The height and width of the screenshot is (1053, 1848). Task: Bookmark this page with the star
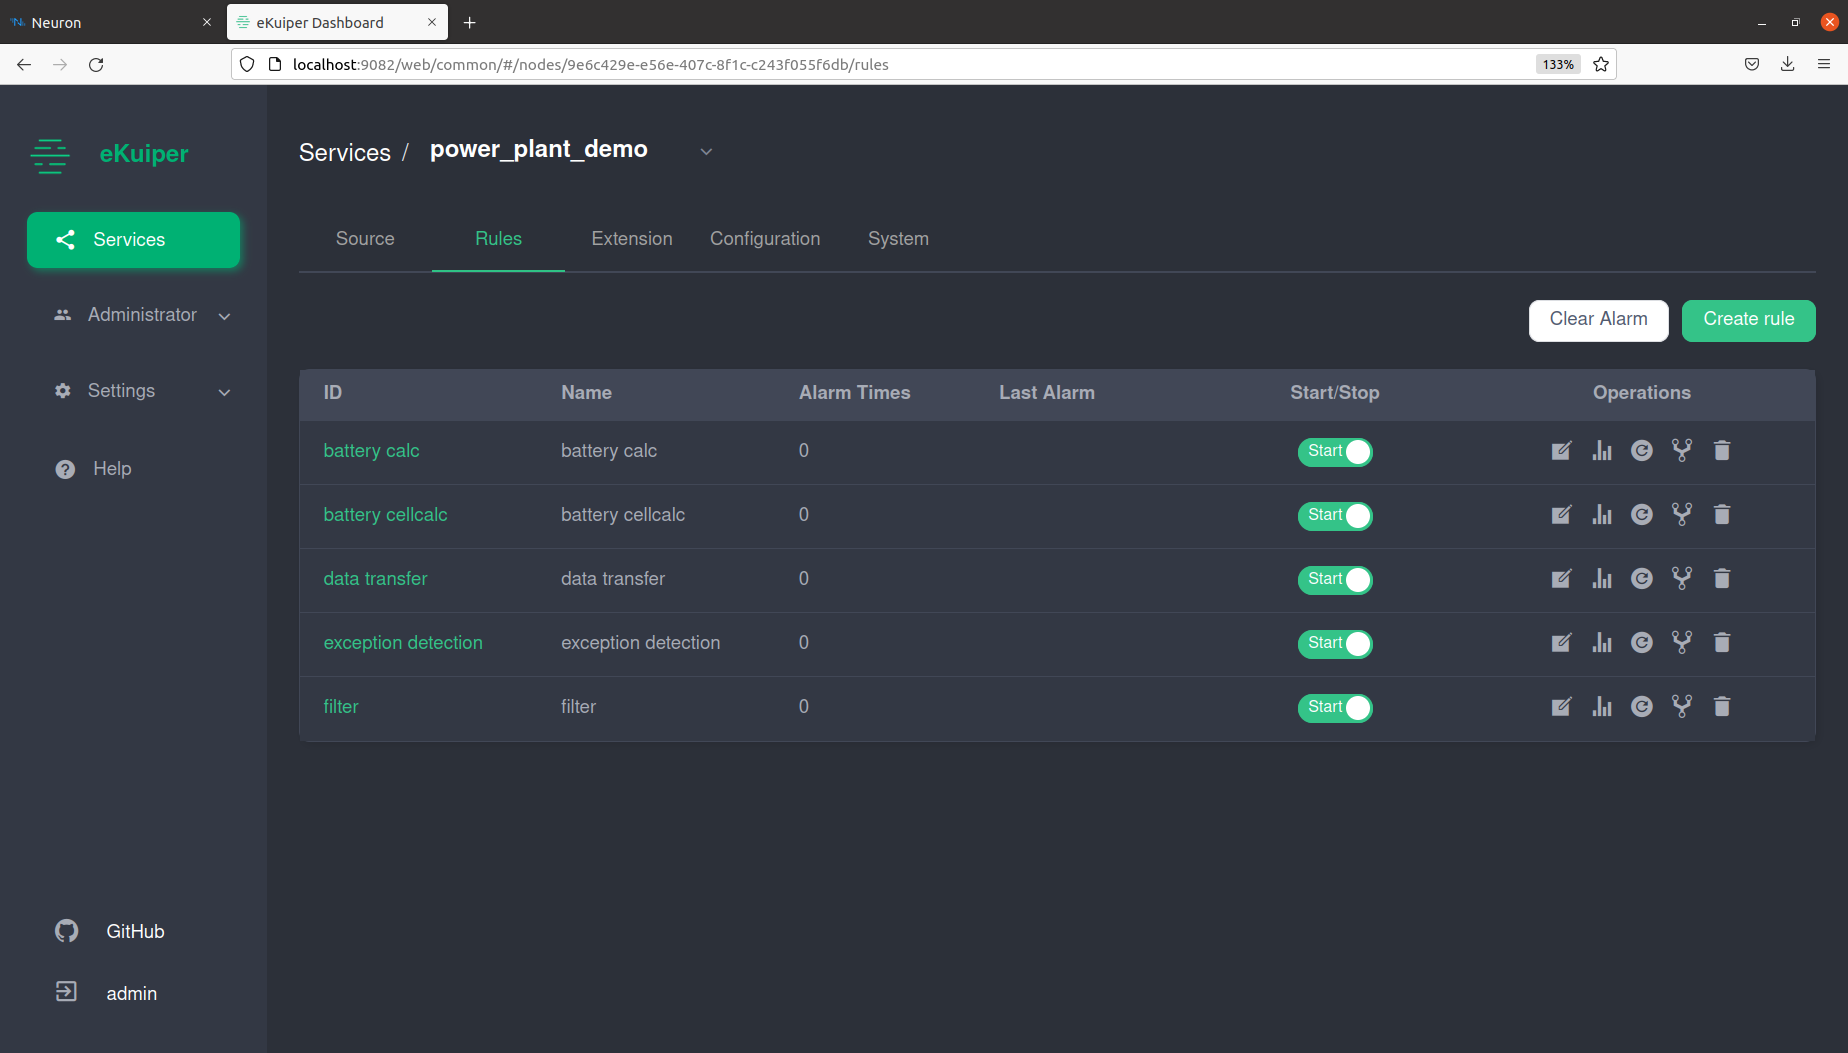1601,64
